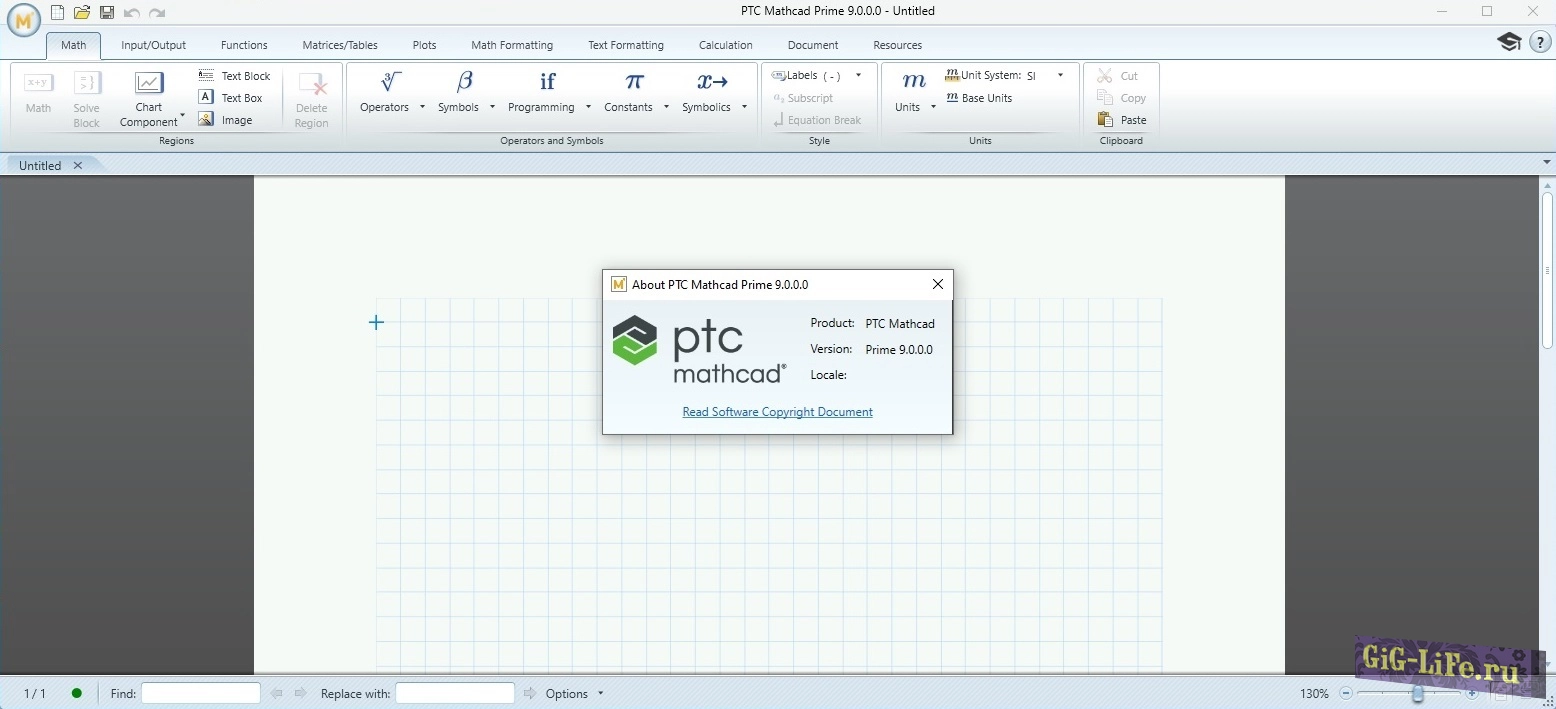
Task: Click the Programming 'if' icon
Action: tap(547, 82)
